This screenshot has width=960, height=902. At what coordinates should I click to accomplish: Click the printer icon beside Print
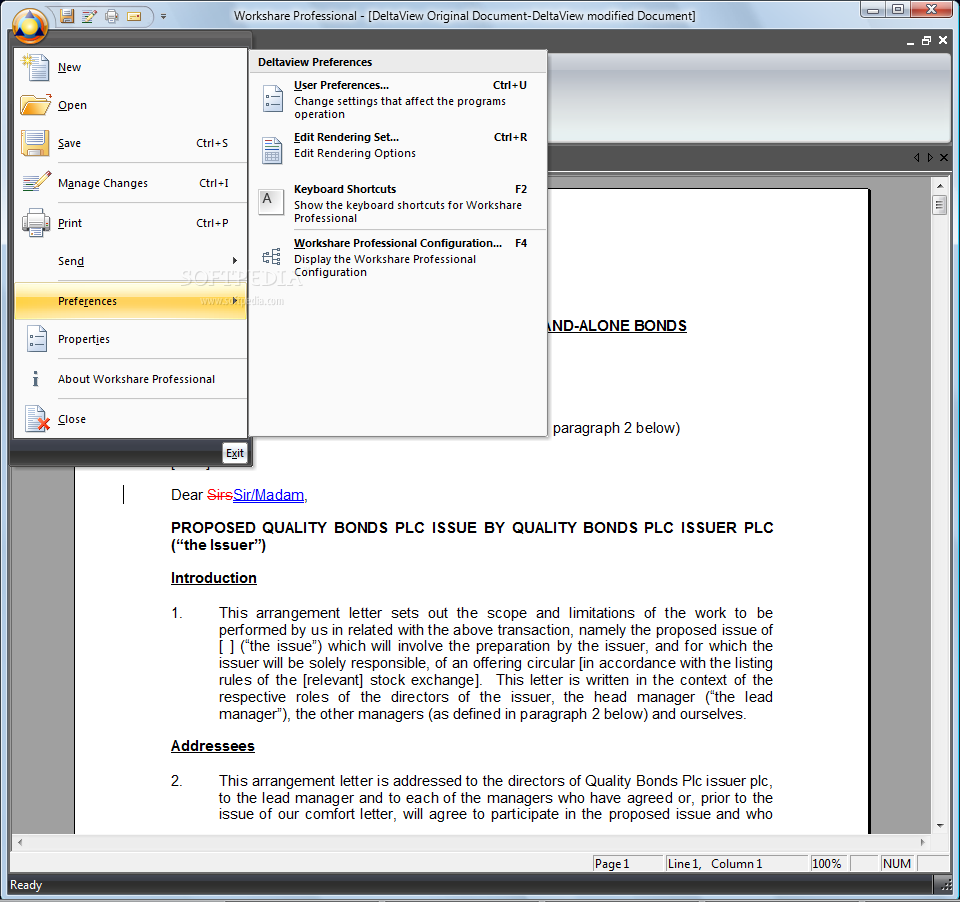point(36,223)
